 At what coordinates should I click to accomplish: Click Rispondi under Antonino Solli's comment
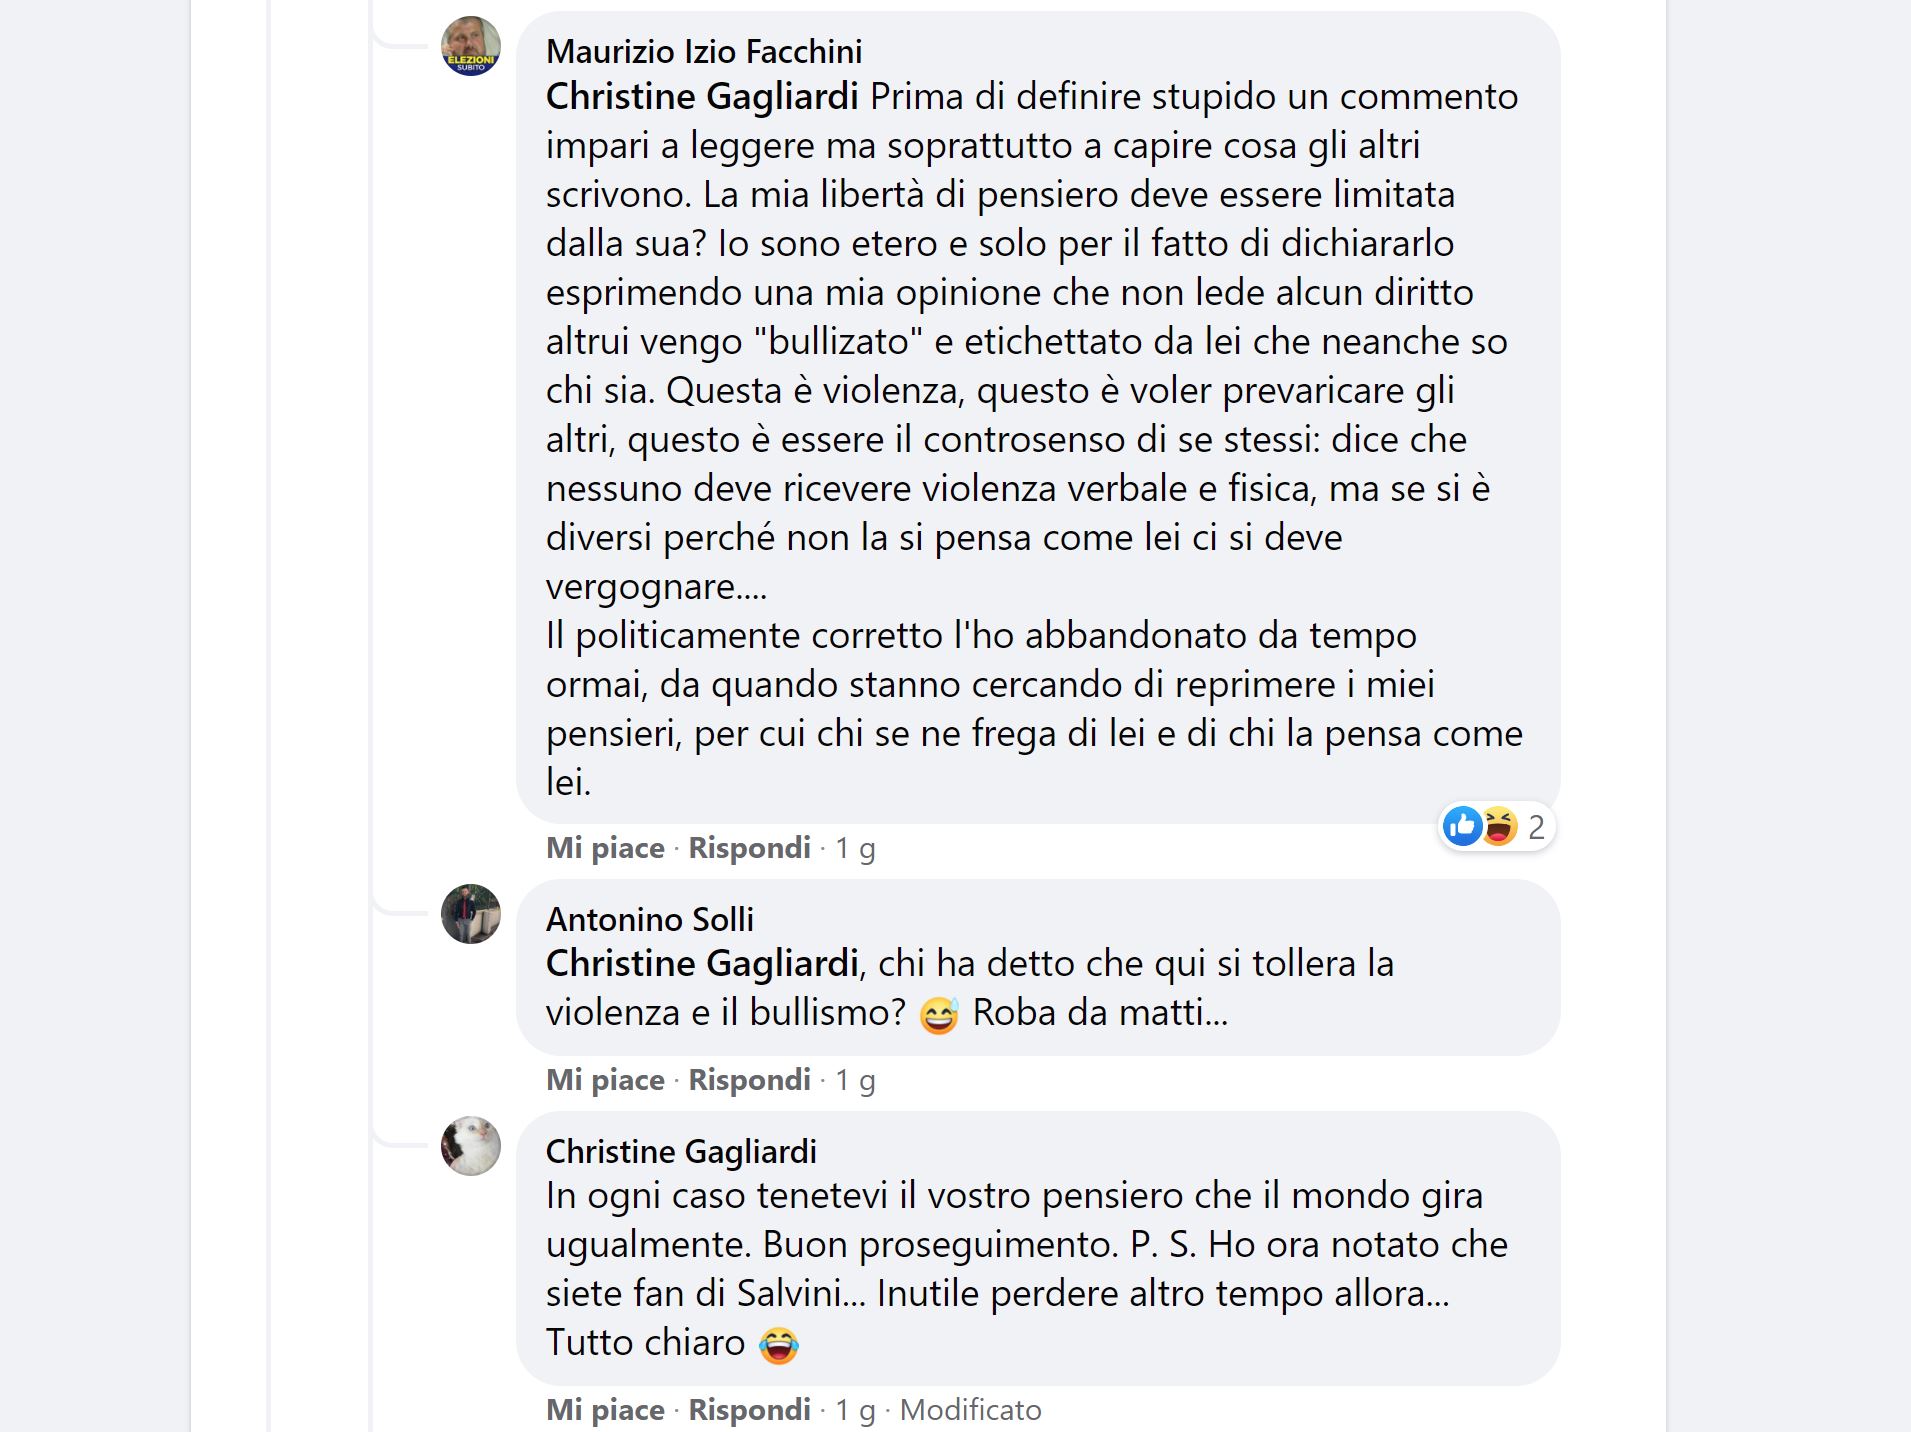(x=749, y=1080)
